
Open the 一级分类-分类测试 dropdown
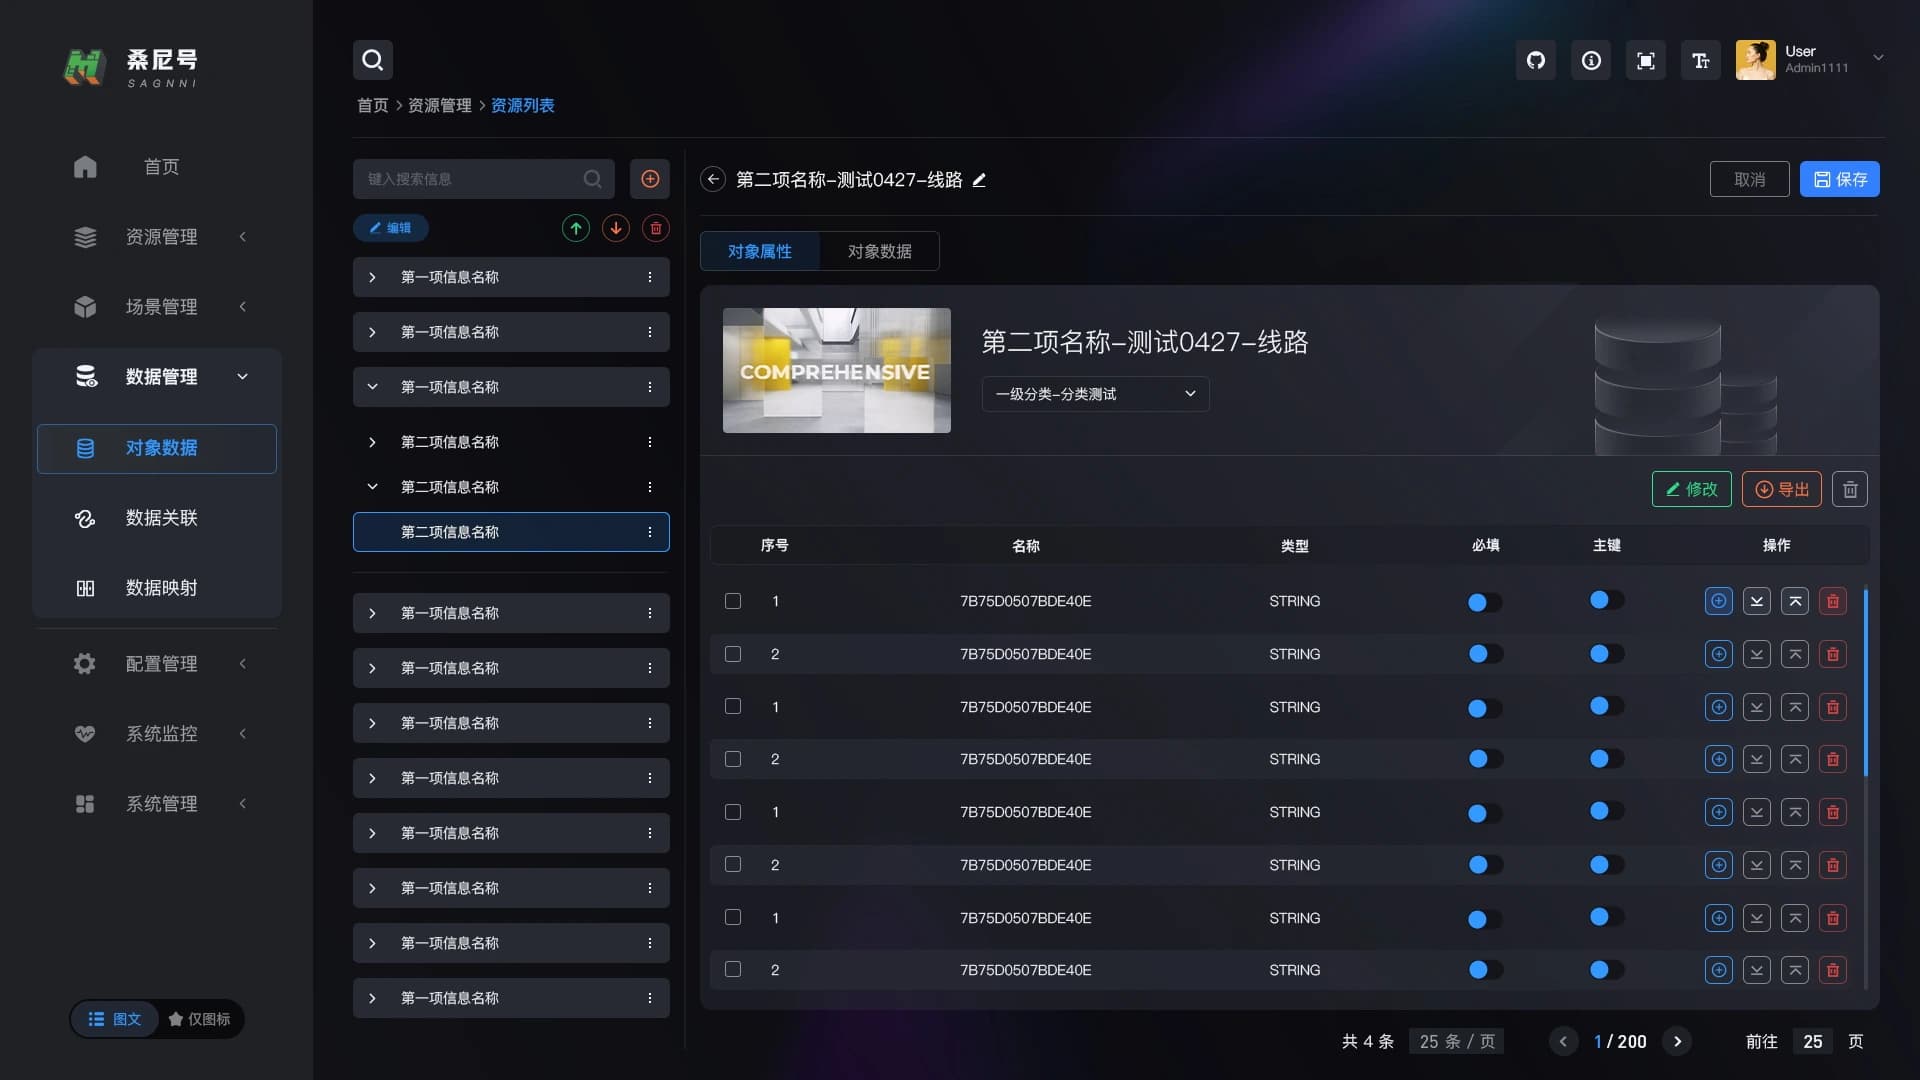pyautogui.click(x=1096, y=394)
